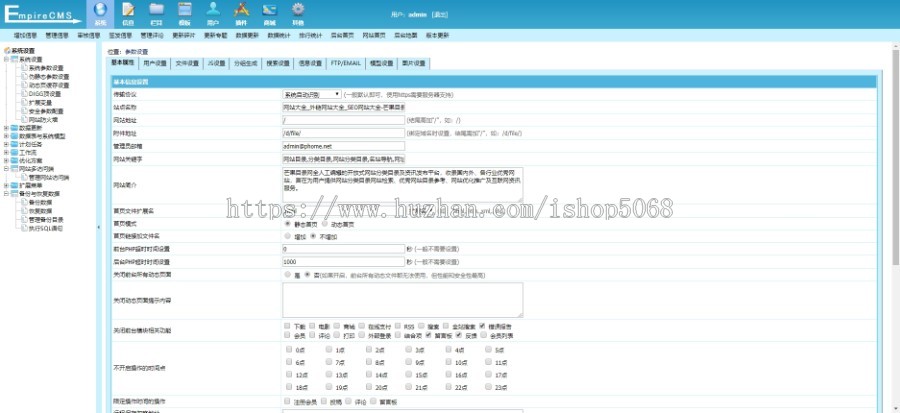Switch to the 搜索设置 tab
This screenshot has height=413, width=900.
[x=278, y=63]
